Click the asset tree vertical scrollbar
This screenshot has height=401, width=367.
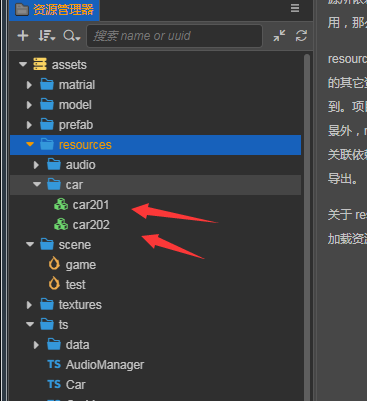point(307,227)
